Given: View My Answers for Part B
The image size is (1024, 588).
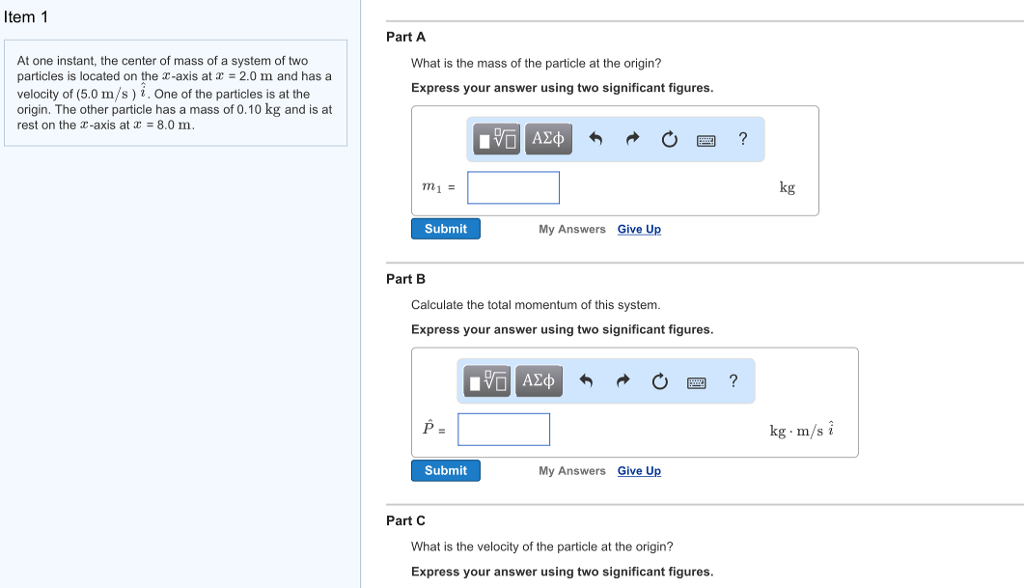Looking at the screenshot, I should [x=572, y=471].
